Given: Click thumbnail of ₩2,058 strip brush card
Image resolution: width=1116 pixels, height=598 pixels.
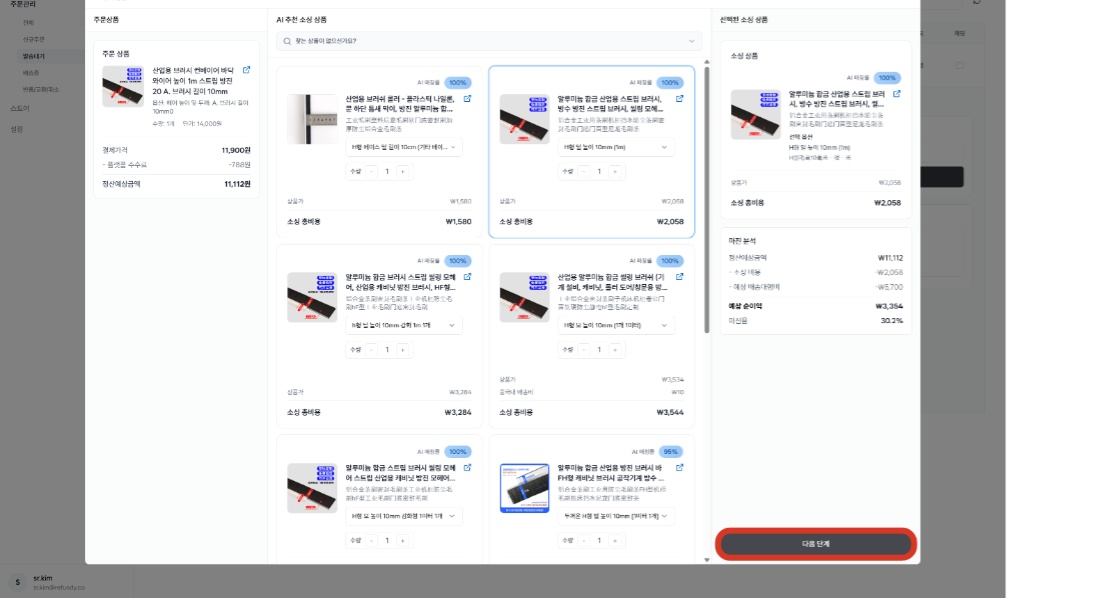Looking at the screenshot, I should [x=524, y=120].
